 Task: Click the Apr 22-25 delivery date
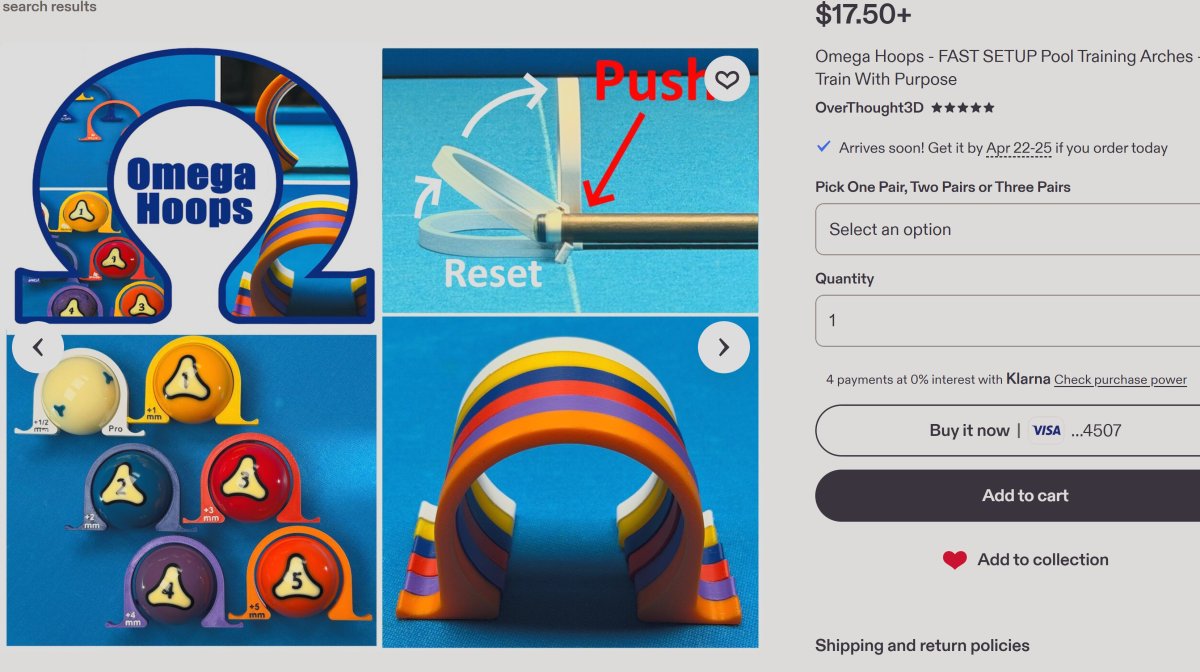(x=1018, y=148)
